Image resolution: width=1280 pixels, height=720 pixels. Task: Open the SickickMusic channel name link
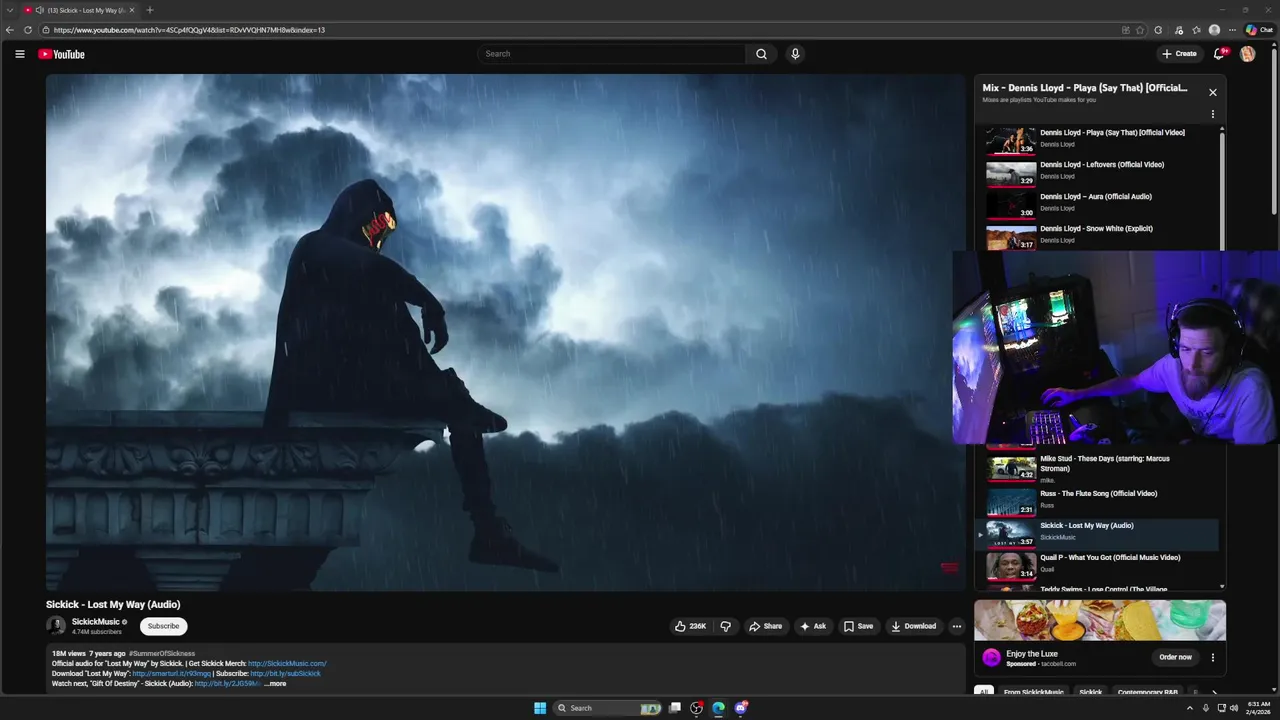[95, 622]
